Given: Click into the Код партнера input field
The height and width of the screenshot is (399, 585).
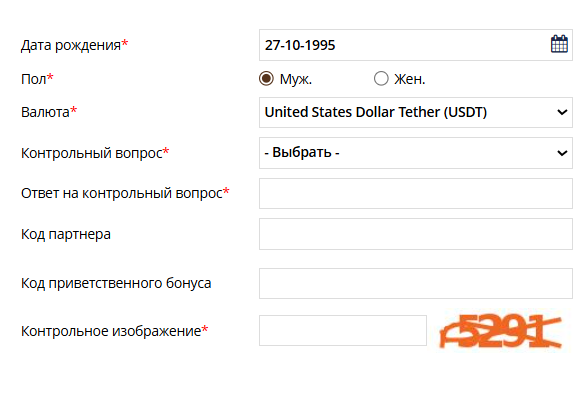Looking at the screenshot, I should 416,234.
